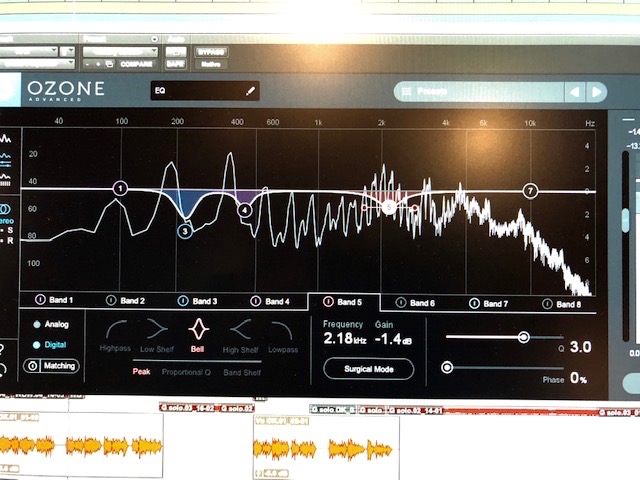The image size is (640, 480).
Task: Click the Phase slider handle
Action: point(447,367)
